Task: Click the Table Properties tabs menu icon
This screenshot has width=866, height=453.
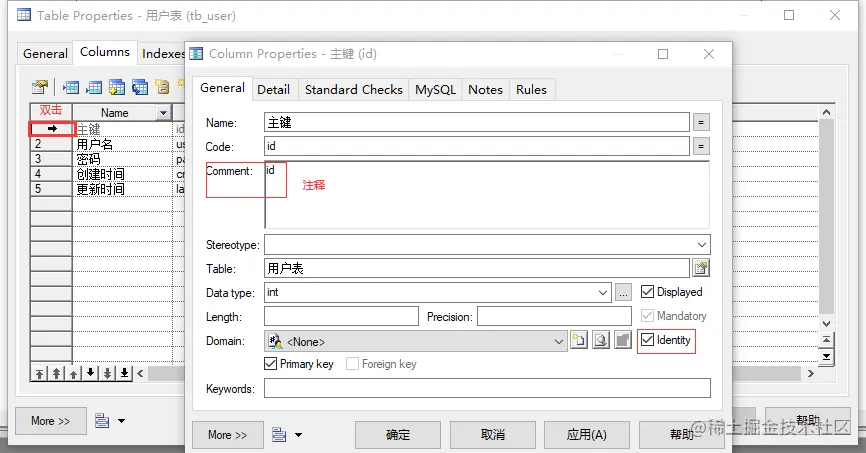Action: (102, 421)
